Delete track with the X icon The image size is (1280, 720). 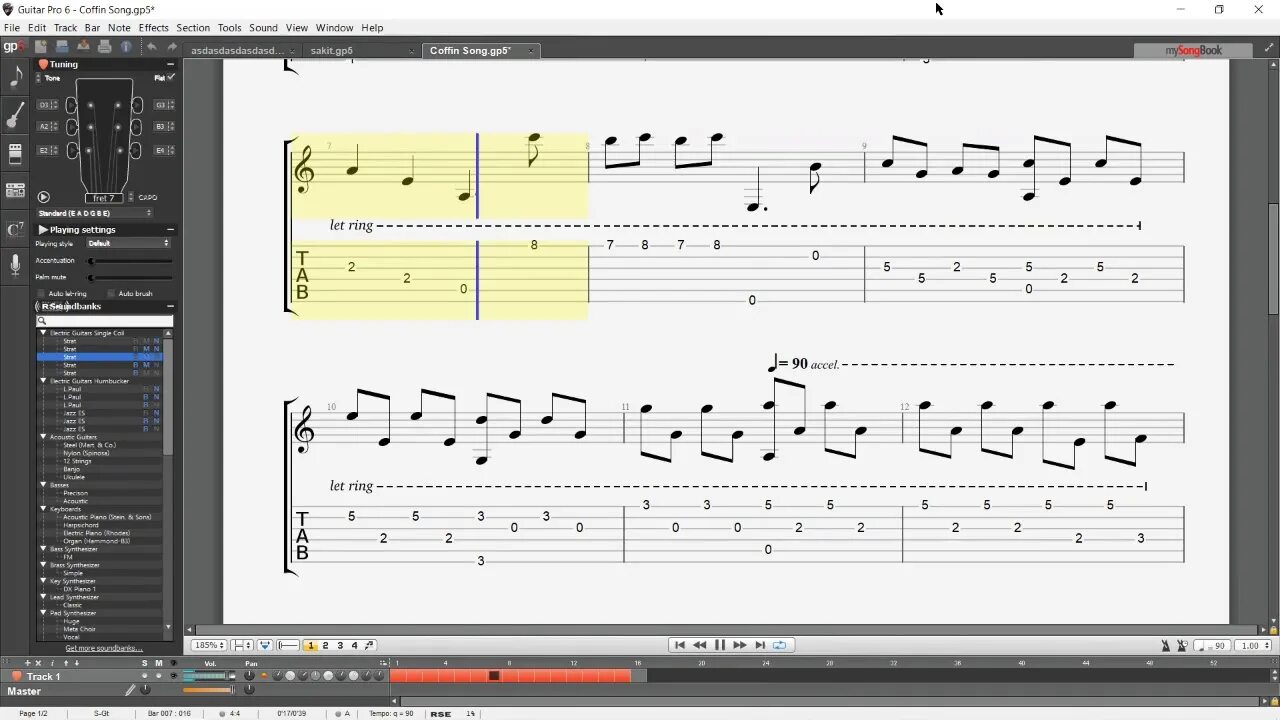coord(39,663)
